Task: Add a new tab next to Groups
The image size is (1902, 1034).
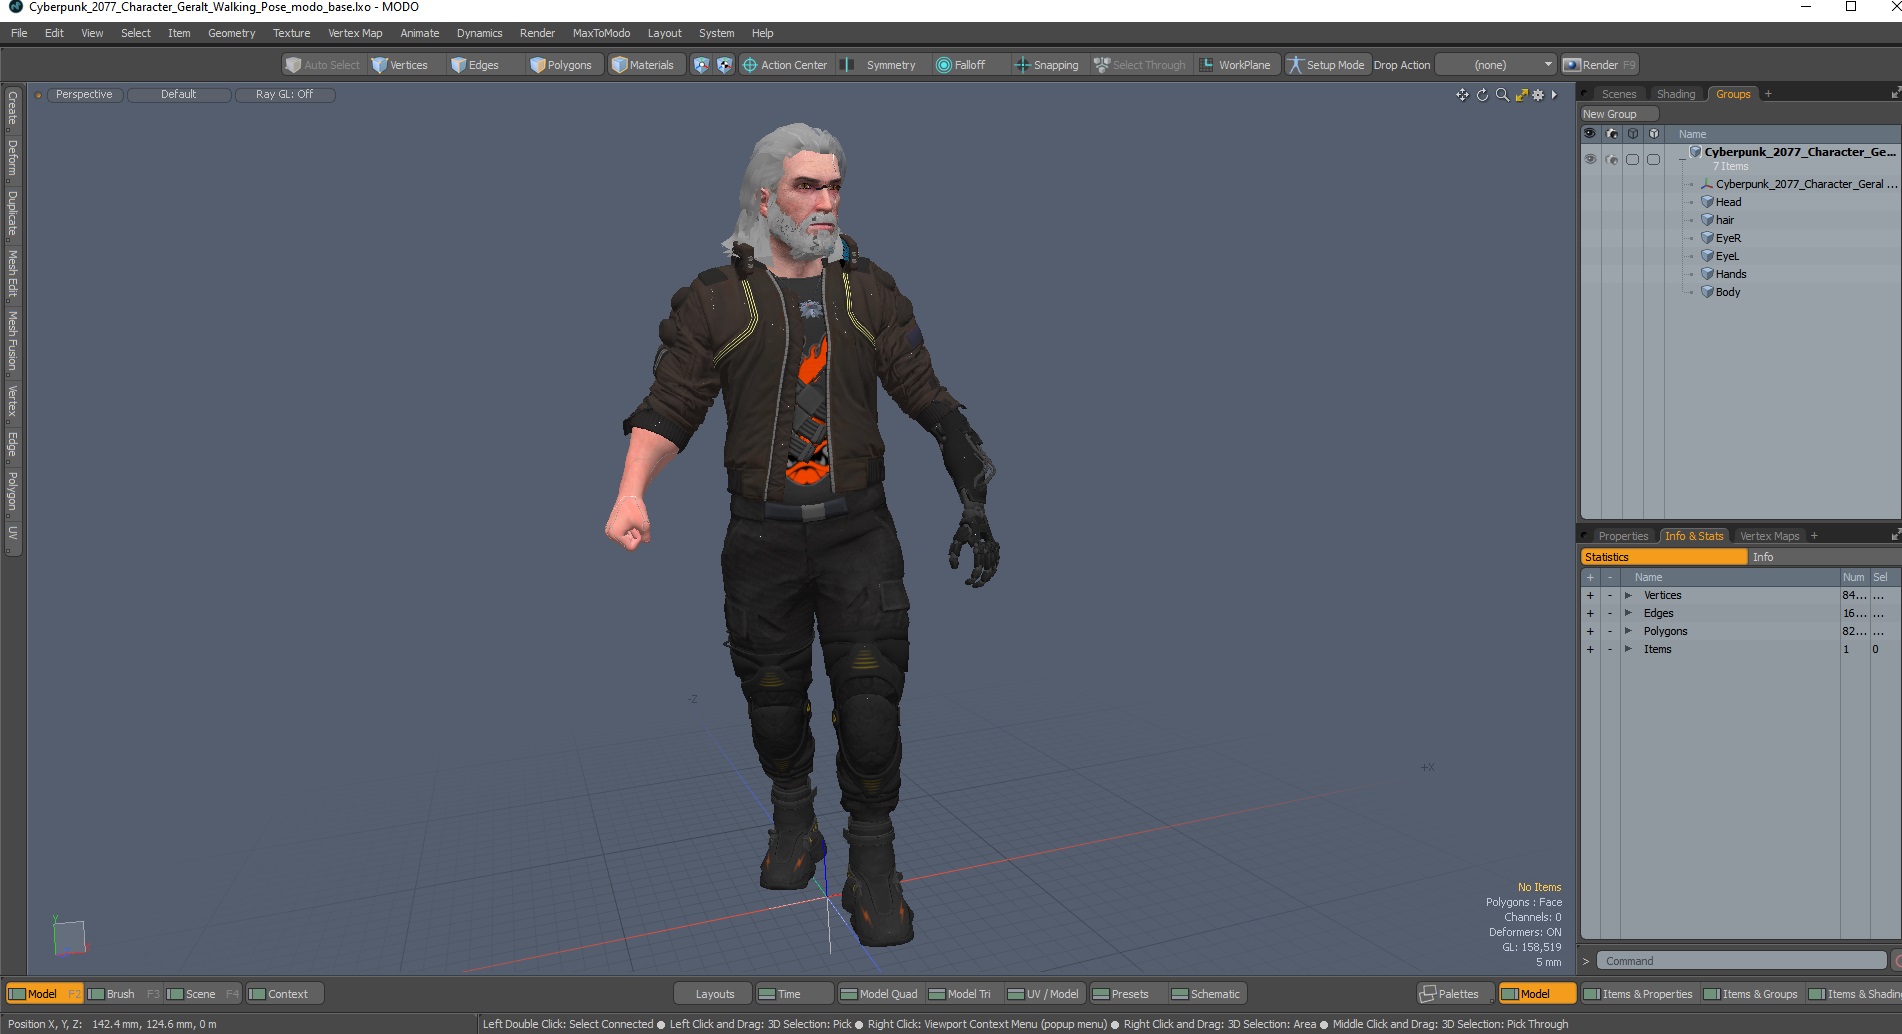Action: click(1768, 94)
